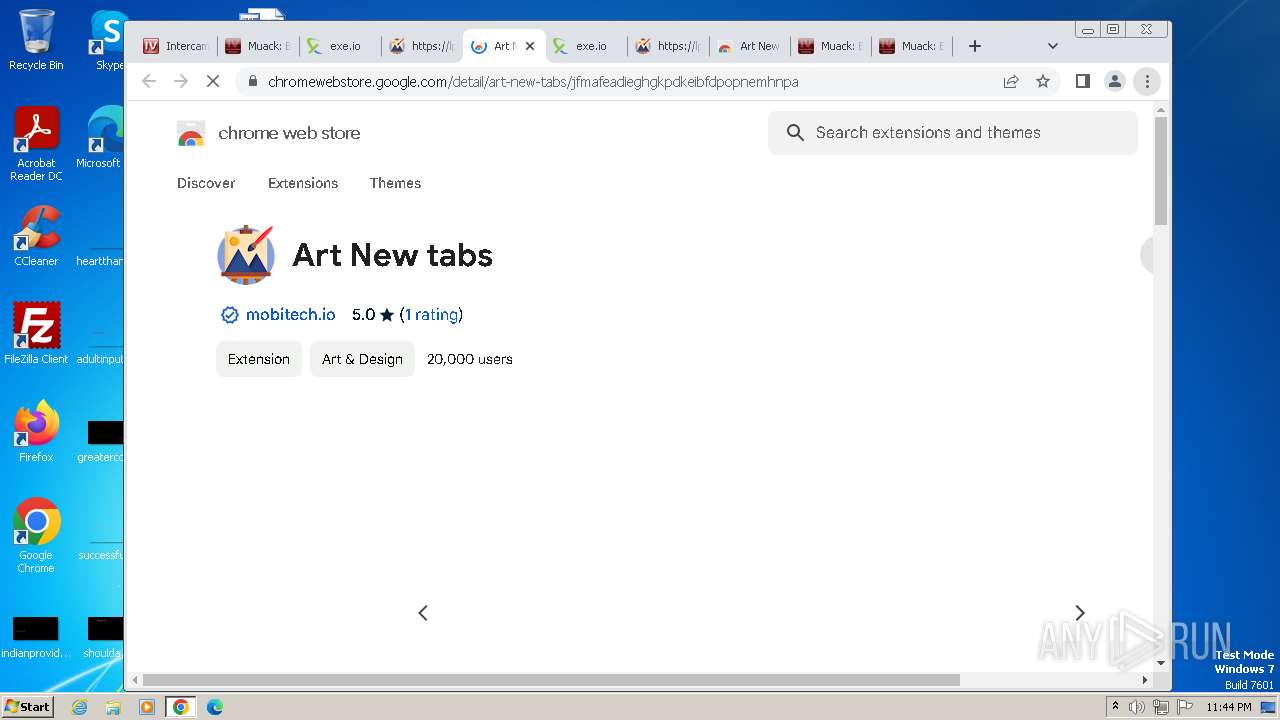Switch to the first Muack tab
Viewport: 1280px width, 720px height.
tap(258, 46)
